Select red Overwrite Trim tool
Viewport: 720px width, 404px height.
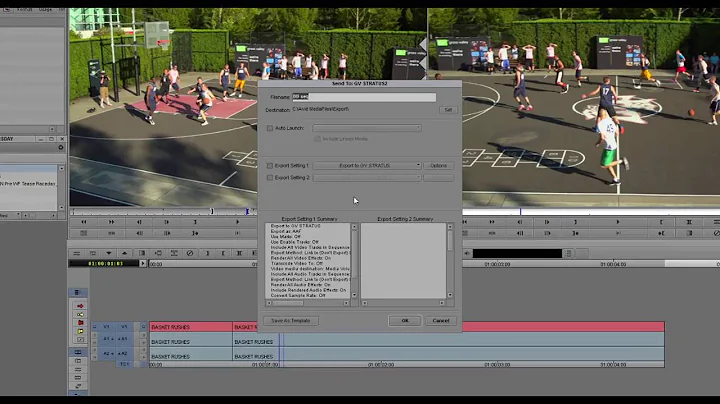[x=80, y=323]
